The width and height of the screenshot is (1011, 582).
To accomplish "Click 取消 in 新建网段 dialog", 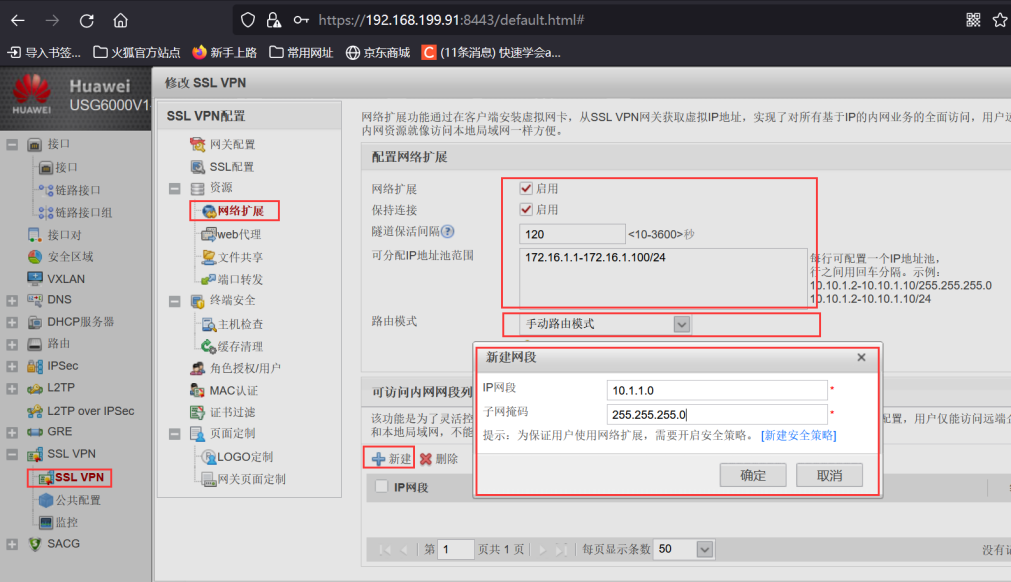I will pyautogui.click(x=829, y=476).
